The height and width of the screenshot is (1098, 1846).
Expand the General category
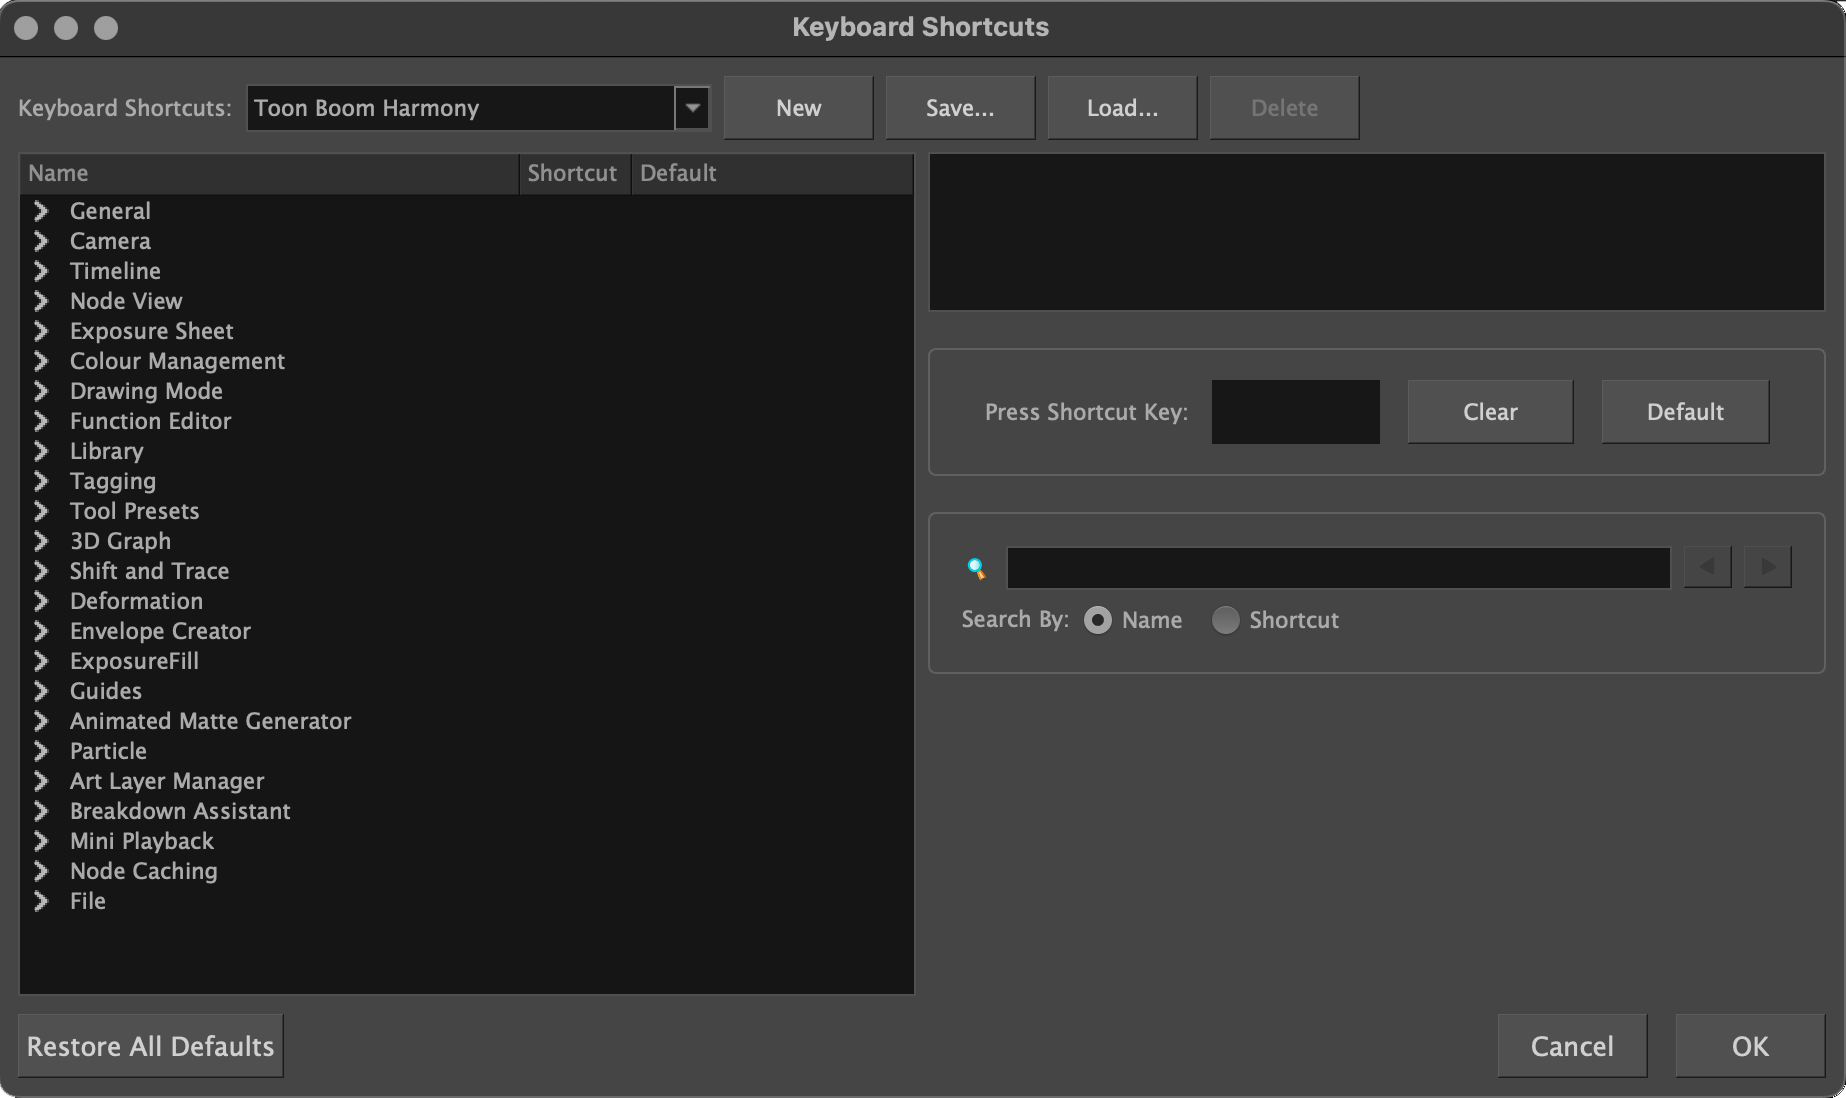point(41,211)
